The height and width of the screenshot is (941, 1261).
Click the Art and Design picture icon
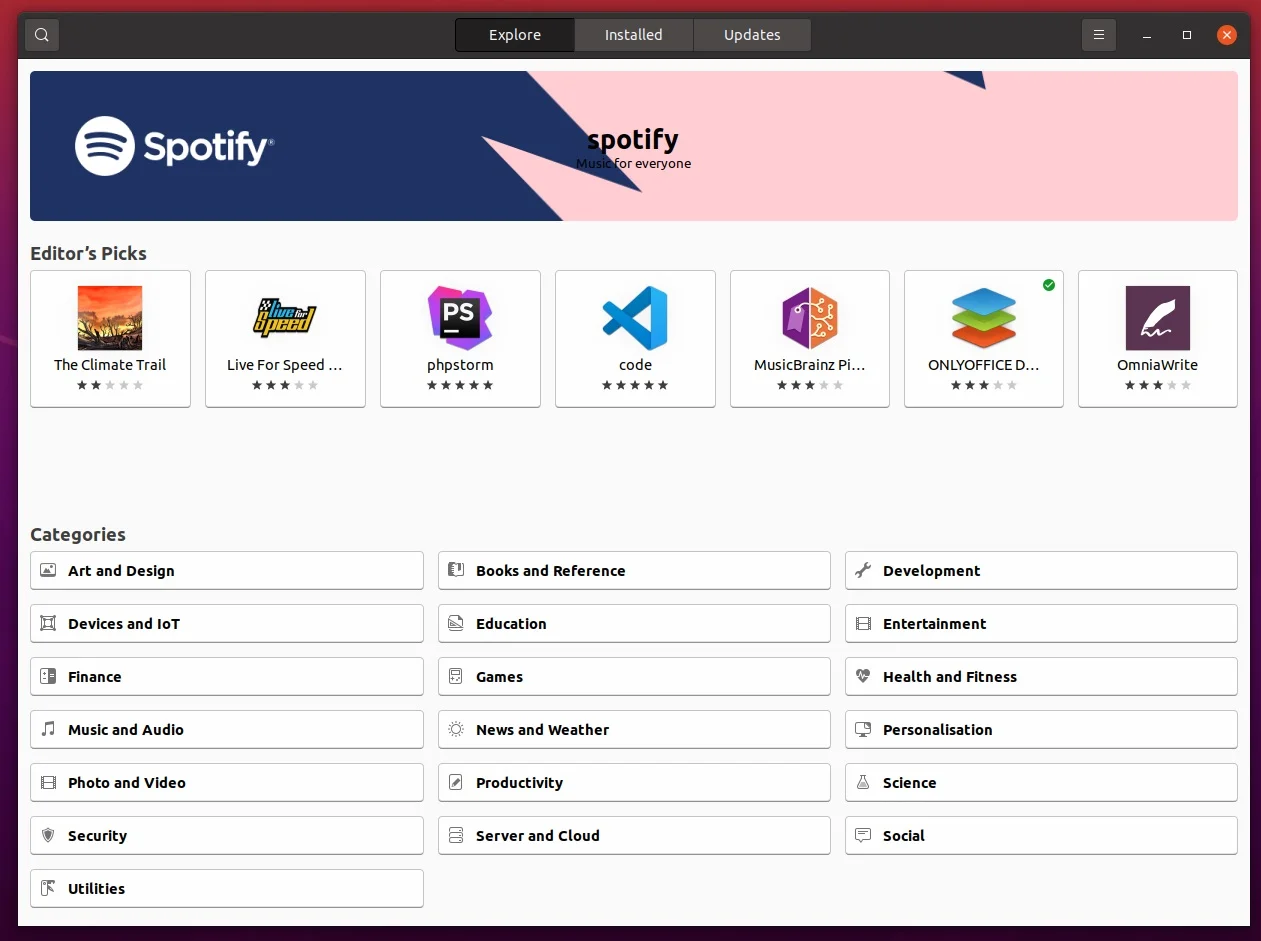tap(48, 570)
